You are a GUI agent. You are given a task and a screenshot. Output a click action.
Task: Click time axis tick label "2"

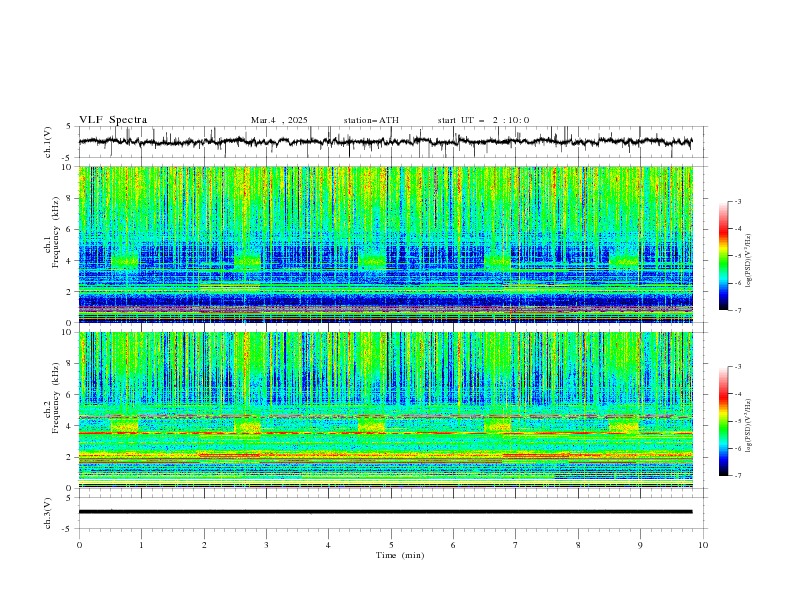204,545
